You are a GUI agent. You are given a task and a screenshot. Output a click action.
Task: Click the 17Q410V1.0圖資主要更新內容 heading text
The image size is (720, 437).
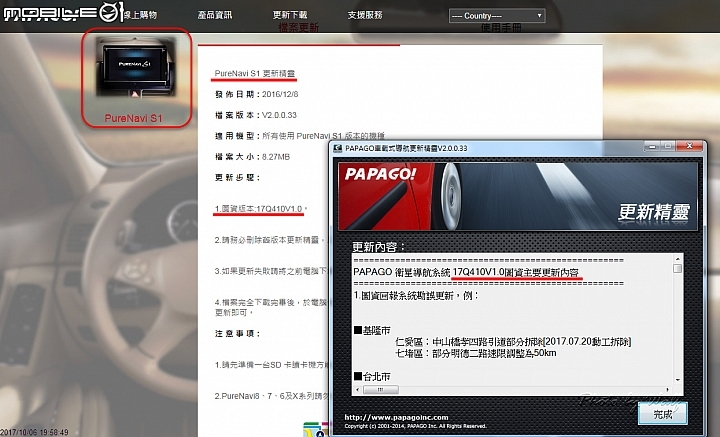coord(516,272)
